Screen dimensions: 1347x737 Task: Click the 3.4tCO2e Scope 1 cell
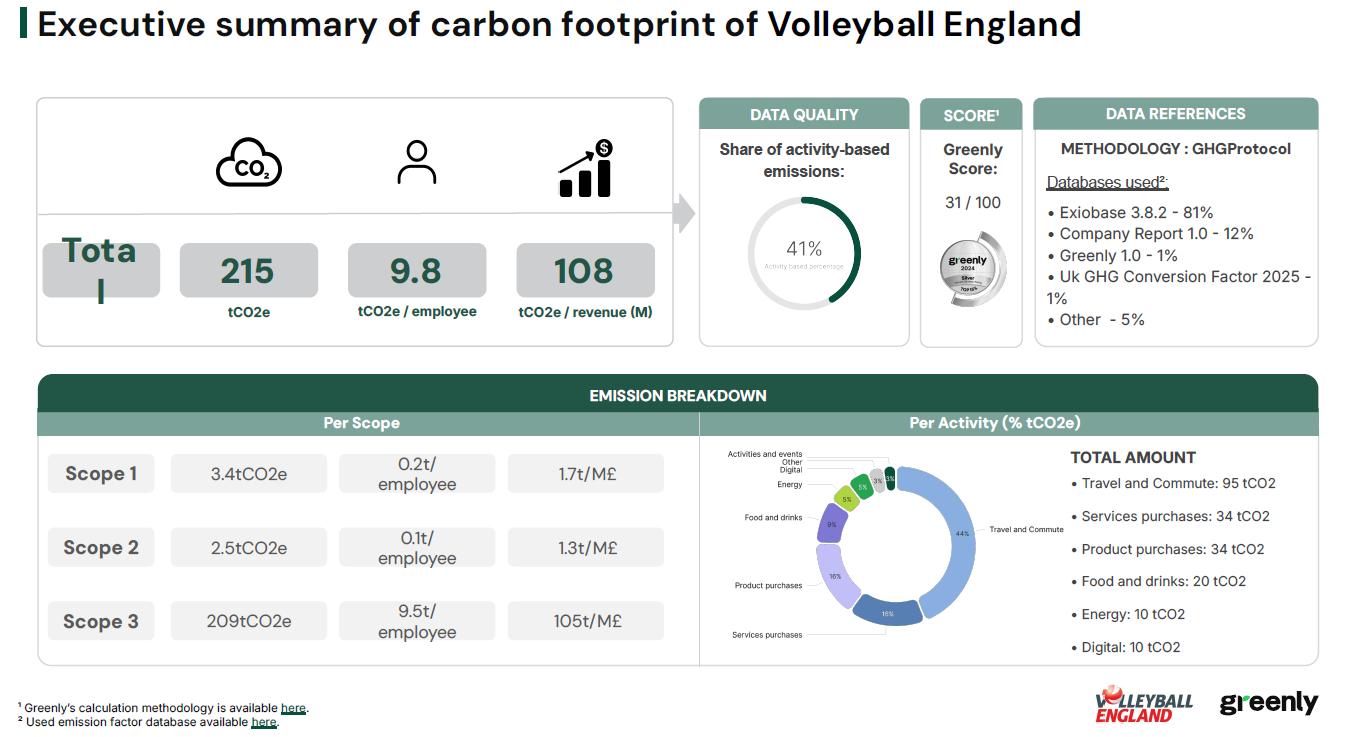(249, 473)
